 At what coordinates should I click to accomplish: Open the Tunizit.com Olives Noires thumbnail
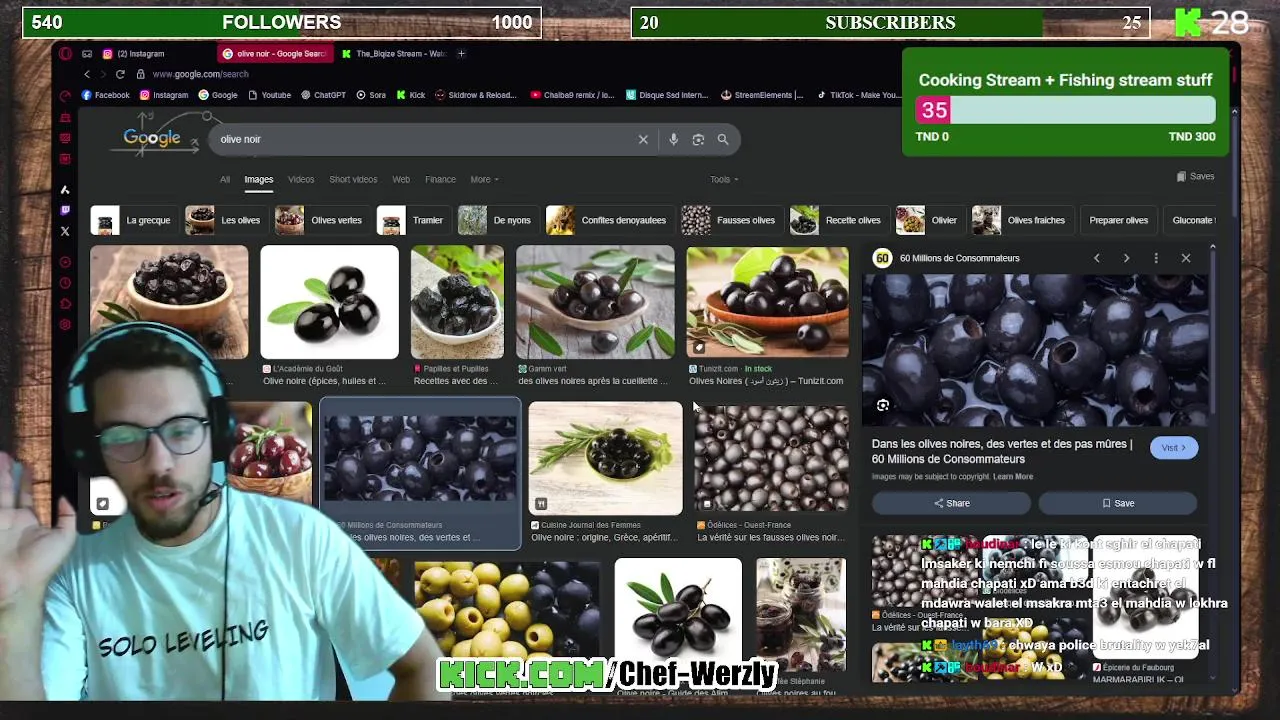[x=767, y=303]
